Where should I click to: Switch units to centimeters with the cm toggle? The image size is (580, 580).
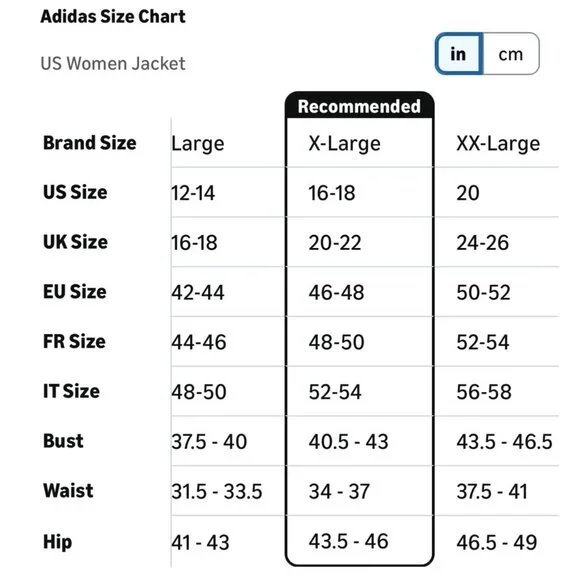point(511,54)
